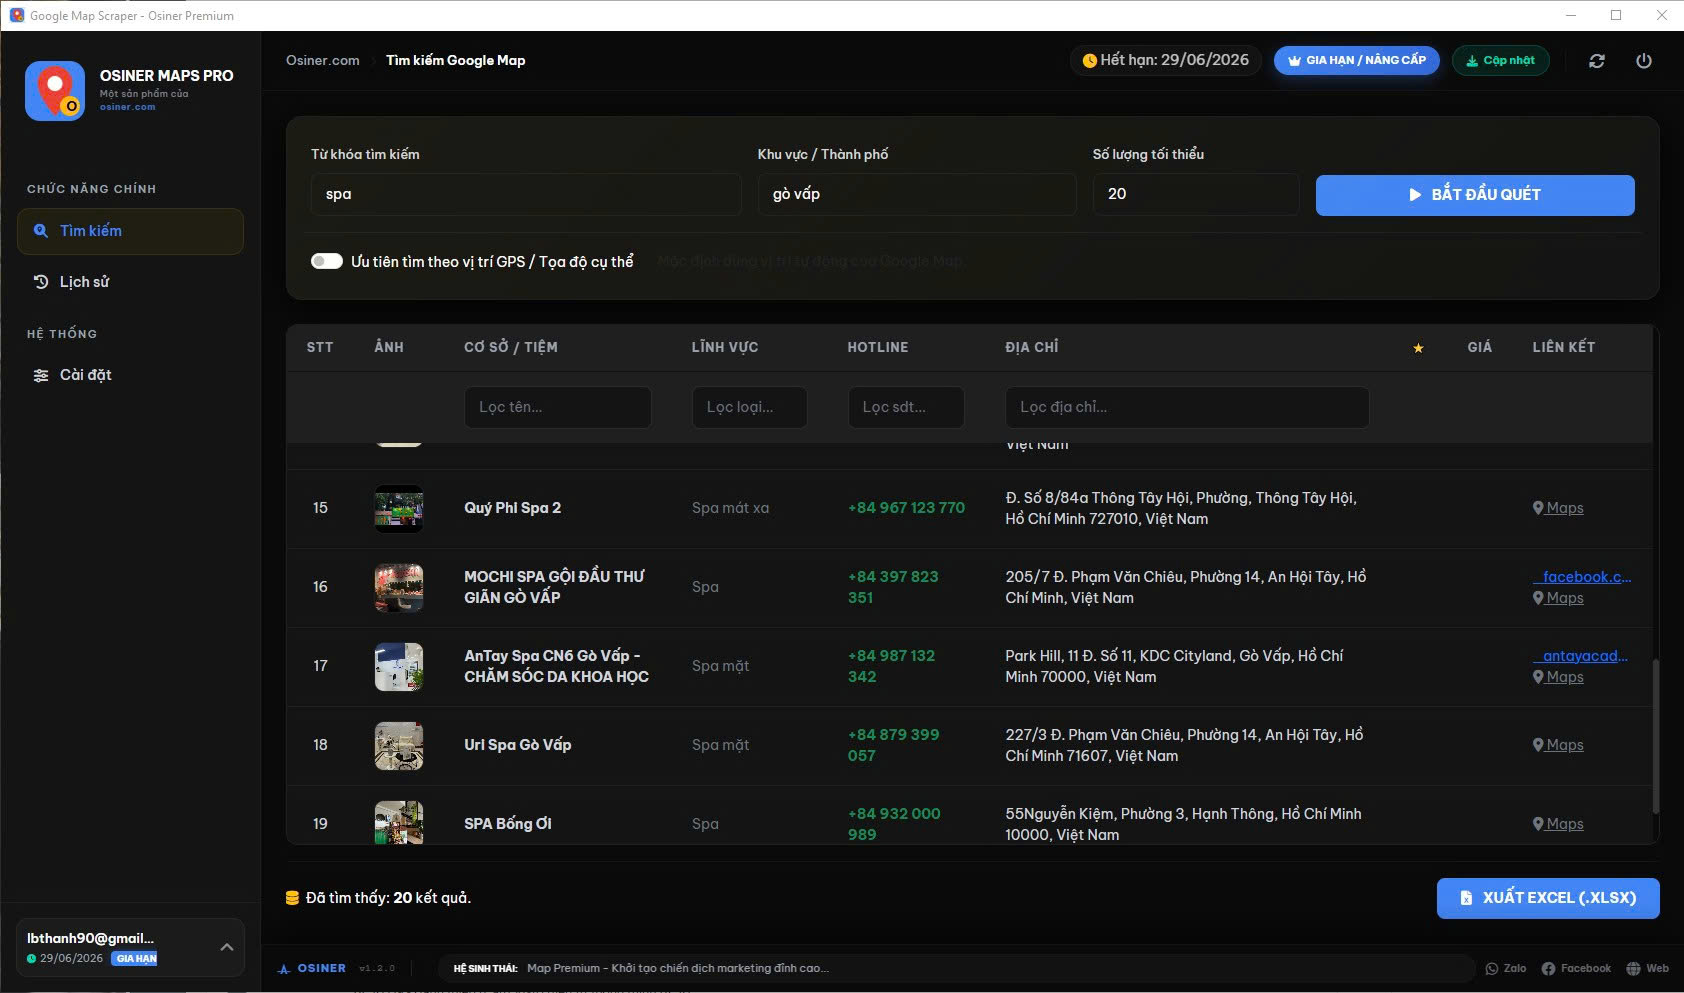Focus the Lọc địa chỉ filter field
This screenshot has width=1684, height=993.
[x=1186, y=407]
